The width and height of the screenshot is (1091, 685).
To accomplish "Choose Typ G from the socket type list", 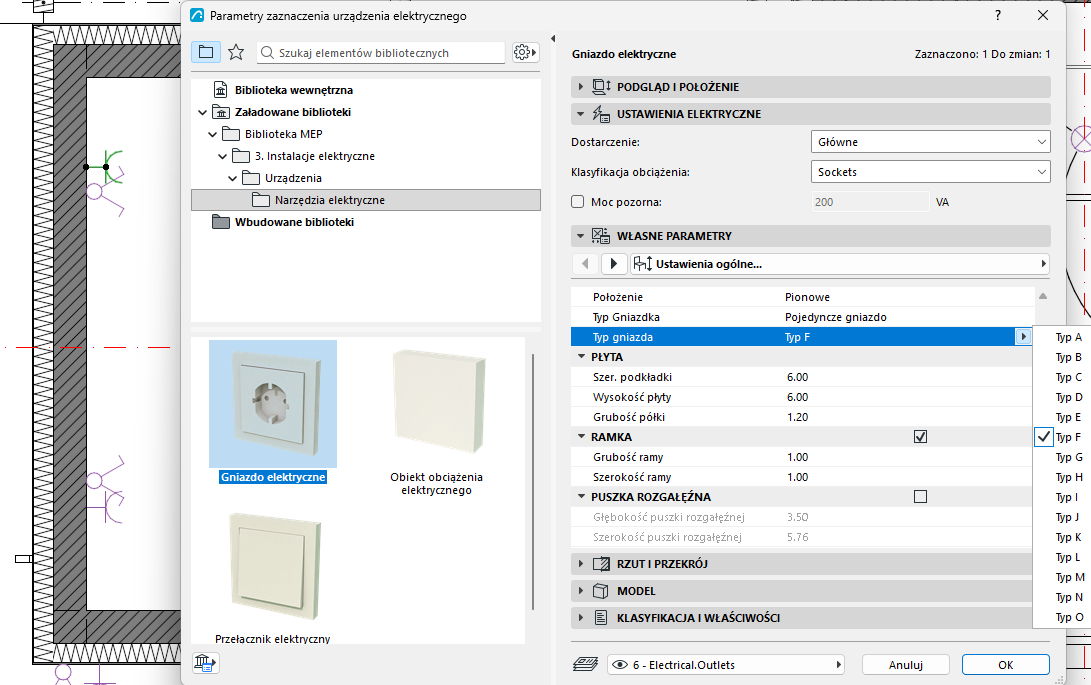I will [1069, 457].
